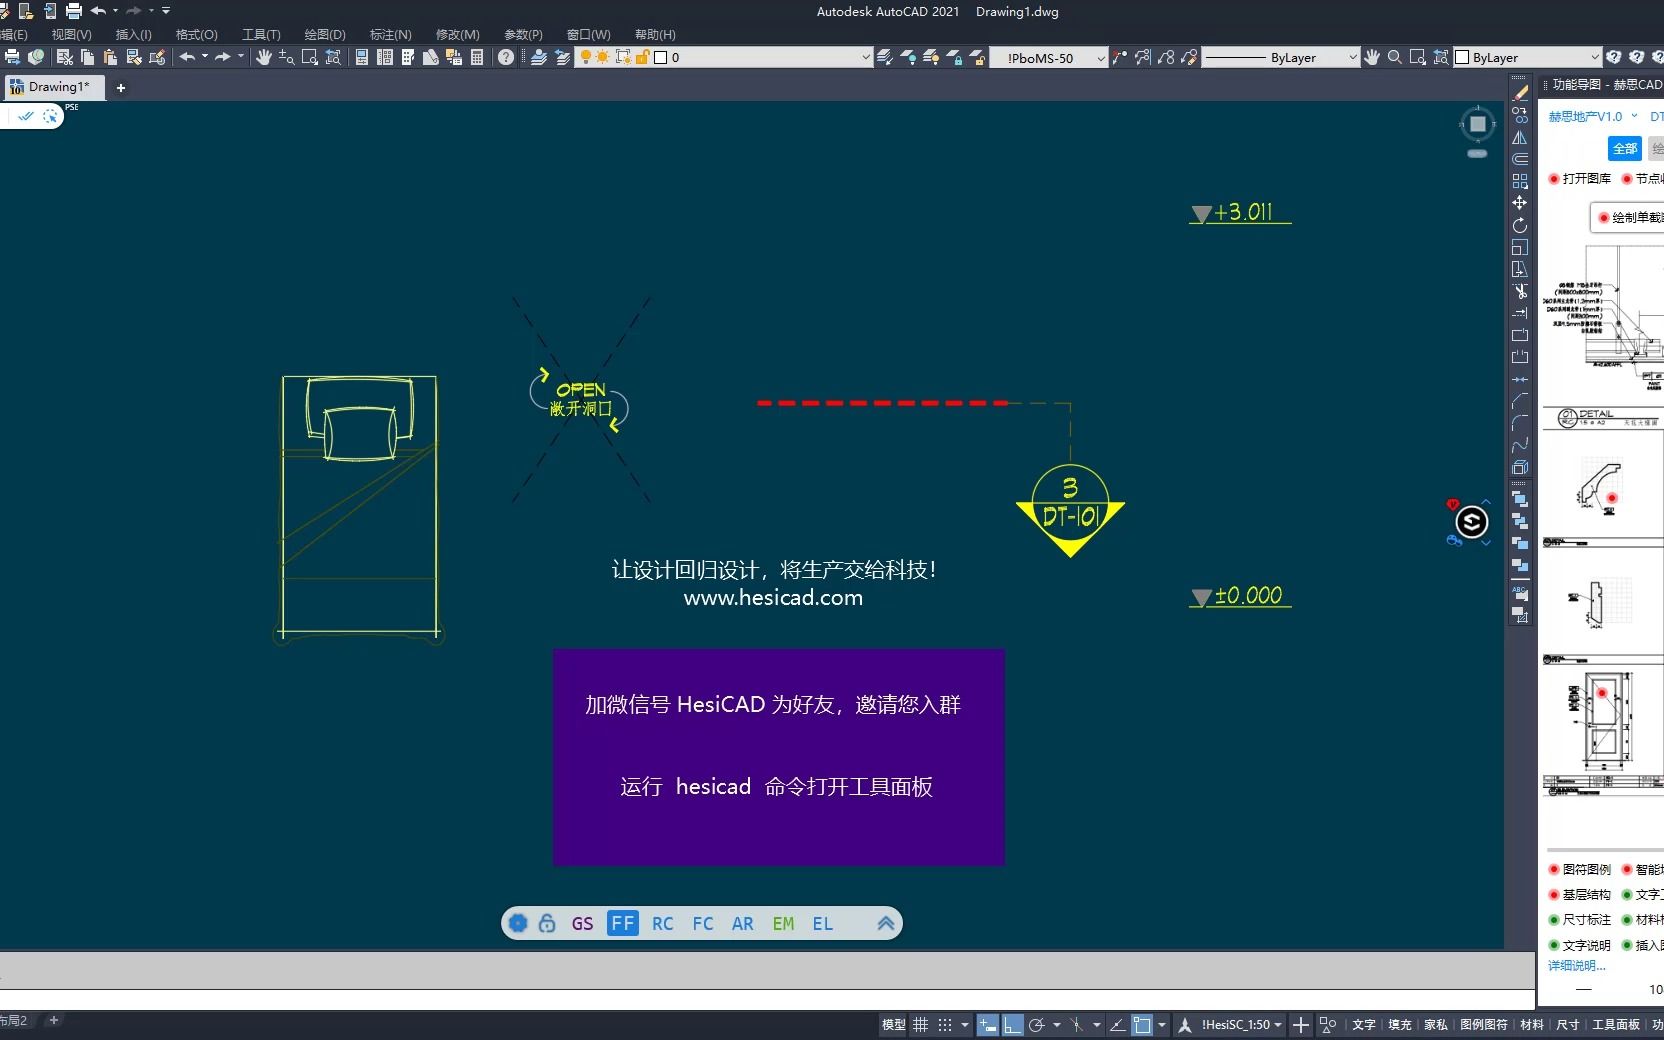The image size is (1664, 1040).
Task: Open the 绘图(D) menu
Action: pyautogui.click(x=325, y=34)
